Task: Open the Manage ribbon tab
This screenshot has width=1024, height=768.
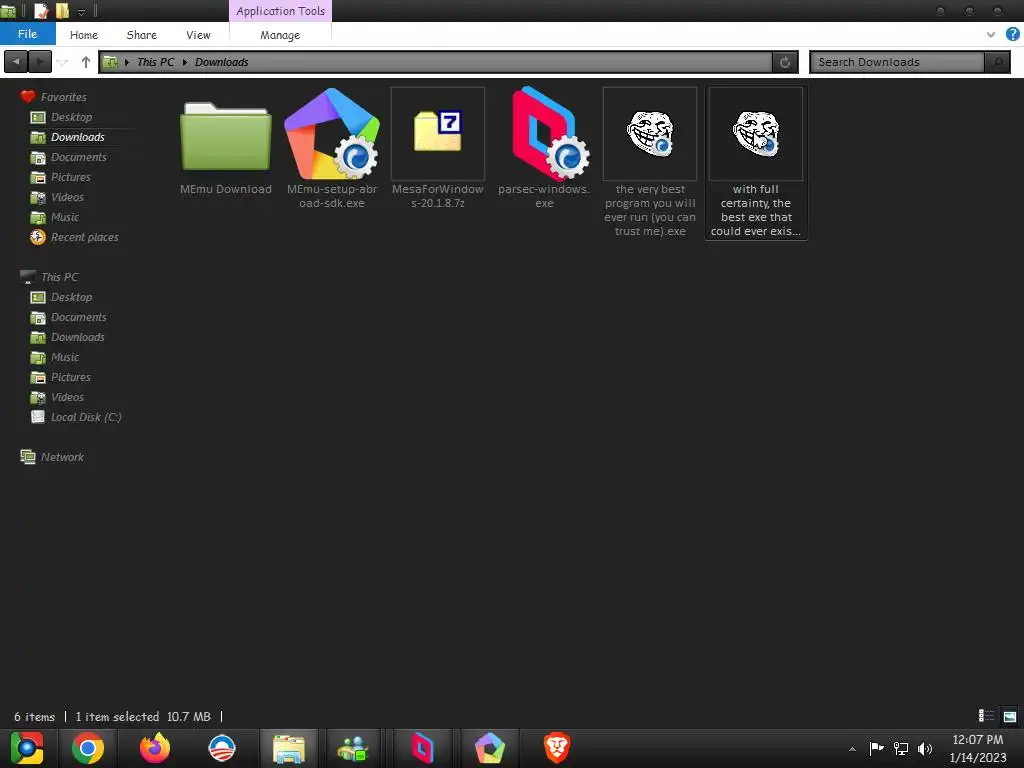Action: click(x=280, y=35)
